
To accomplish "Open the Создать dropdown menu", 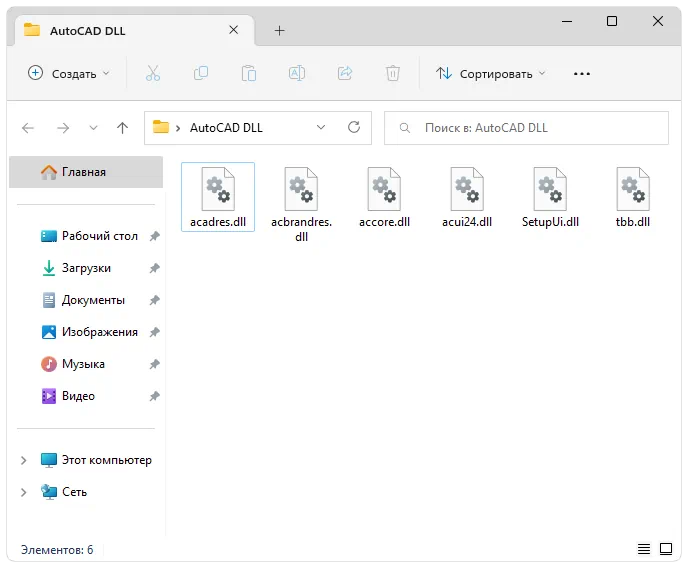I will [68, 74].
